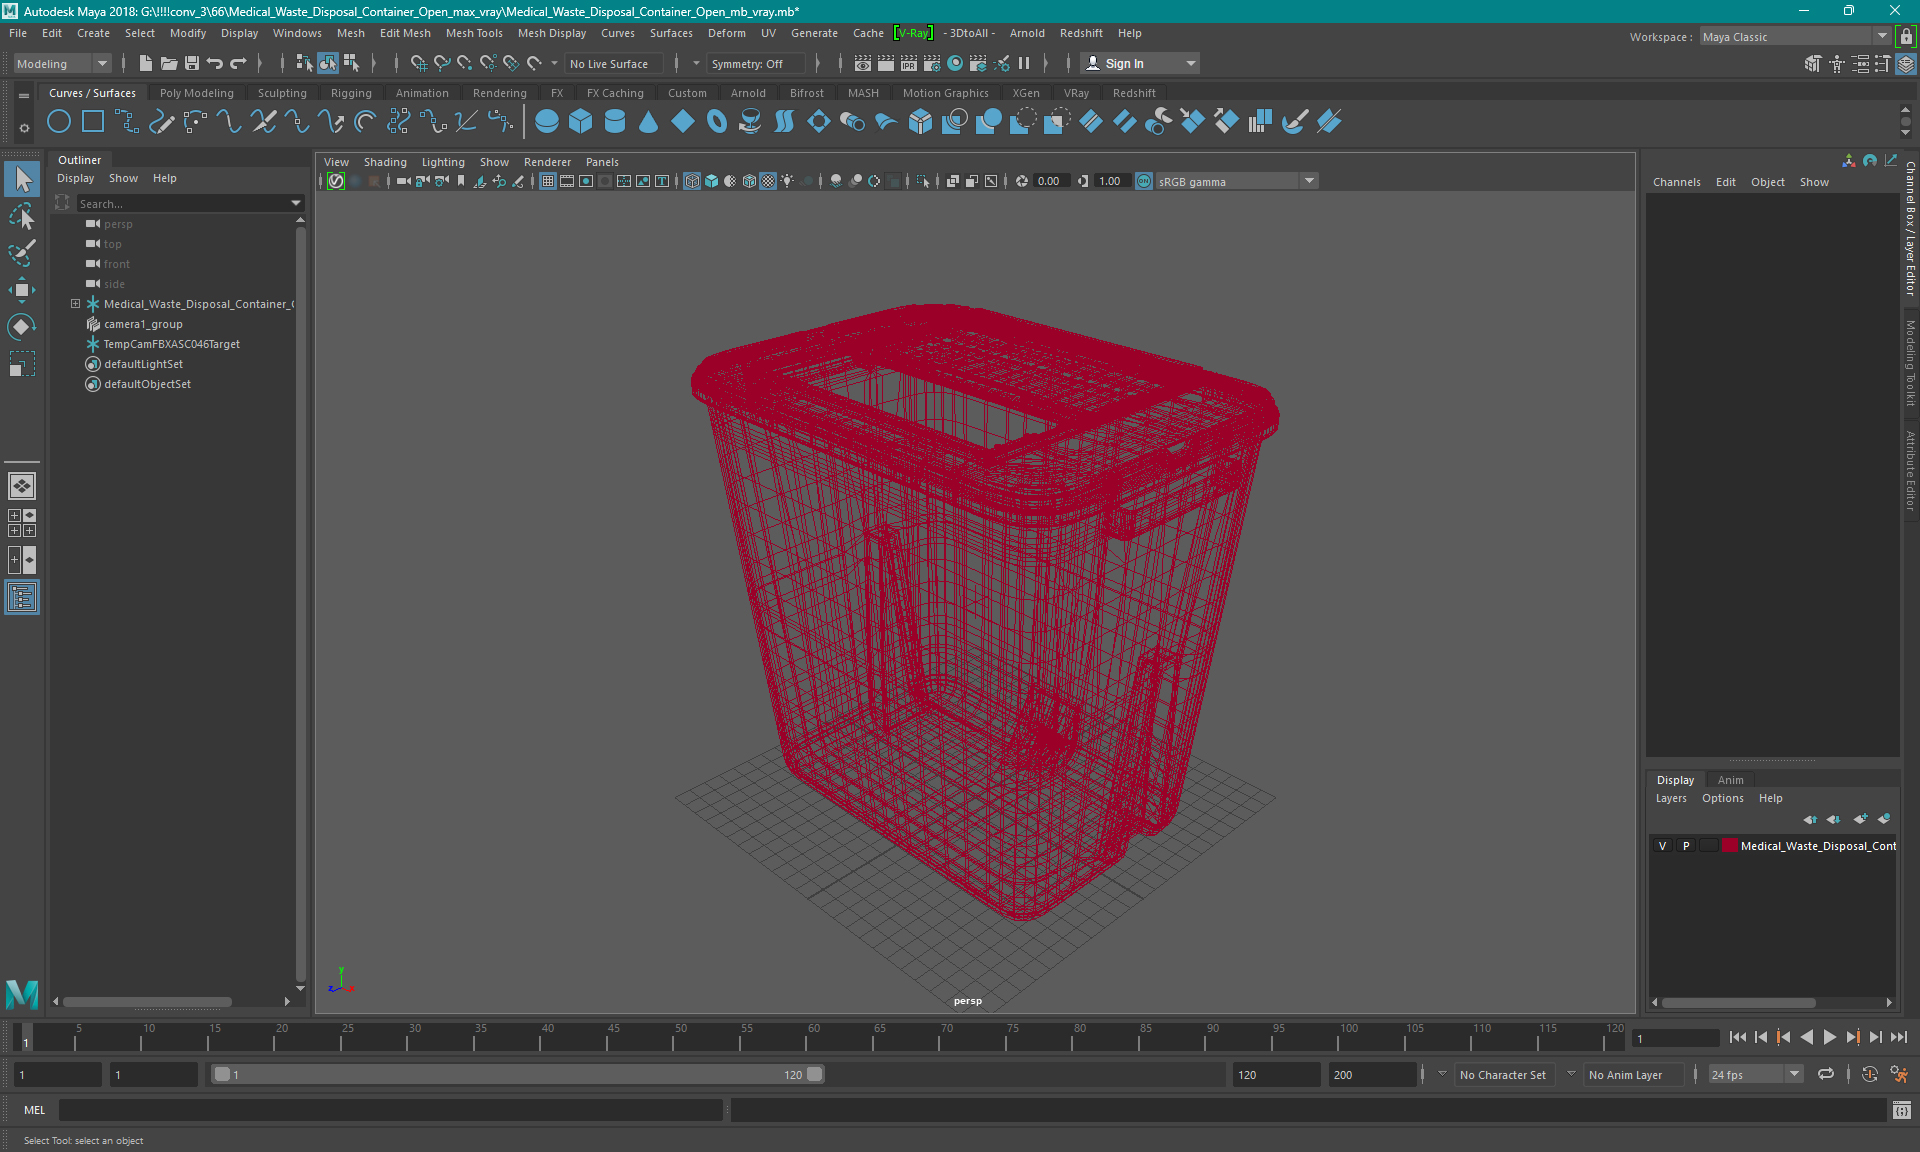Viewport: 1920px width, 1152px height.
Task: Open Render Settings from status line
Action: [932, 64]
